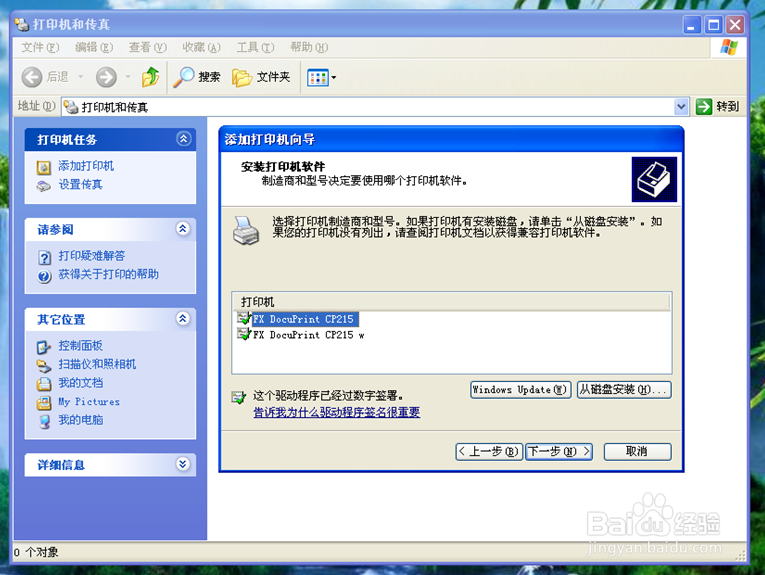
Task: Click the My Documents (我的文档) icon
Action: [x=44, y=384]
